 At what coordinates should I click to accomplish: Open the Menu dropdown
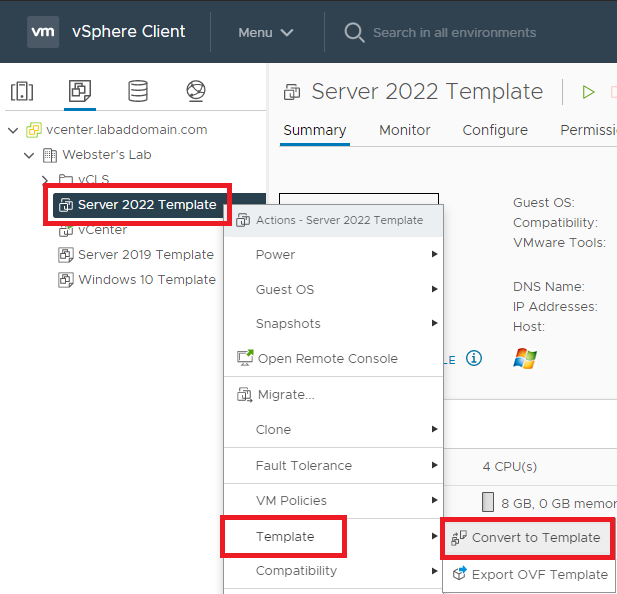(266, 32)
